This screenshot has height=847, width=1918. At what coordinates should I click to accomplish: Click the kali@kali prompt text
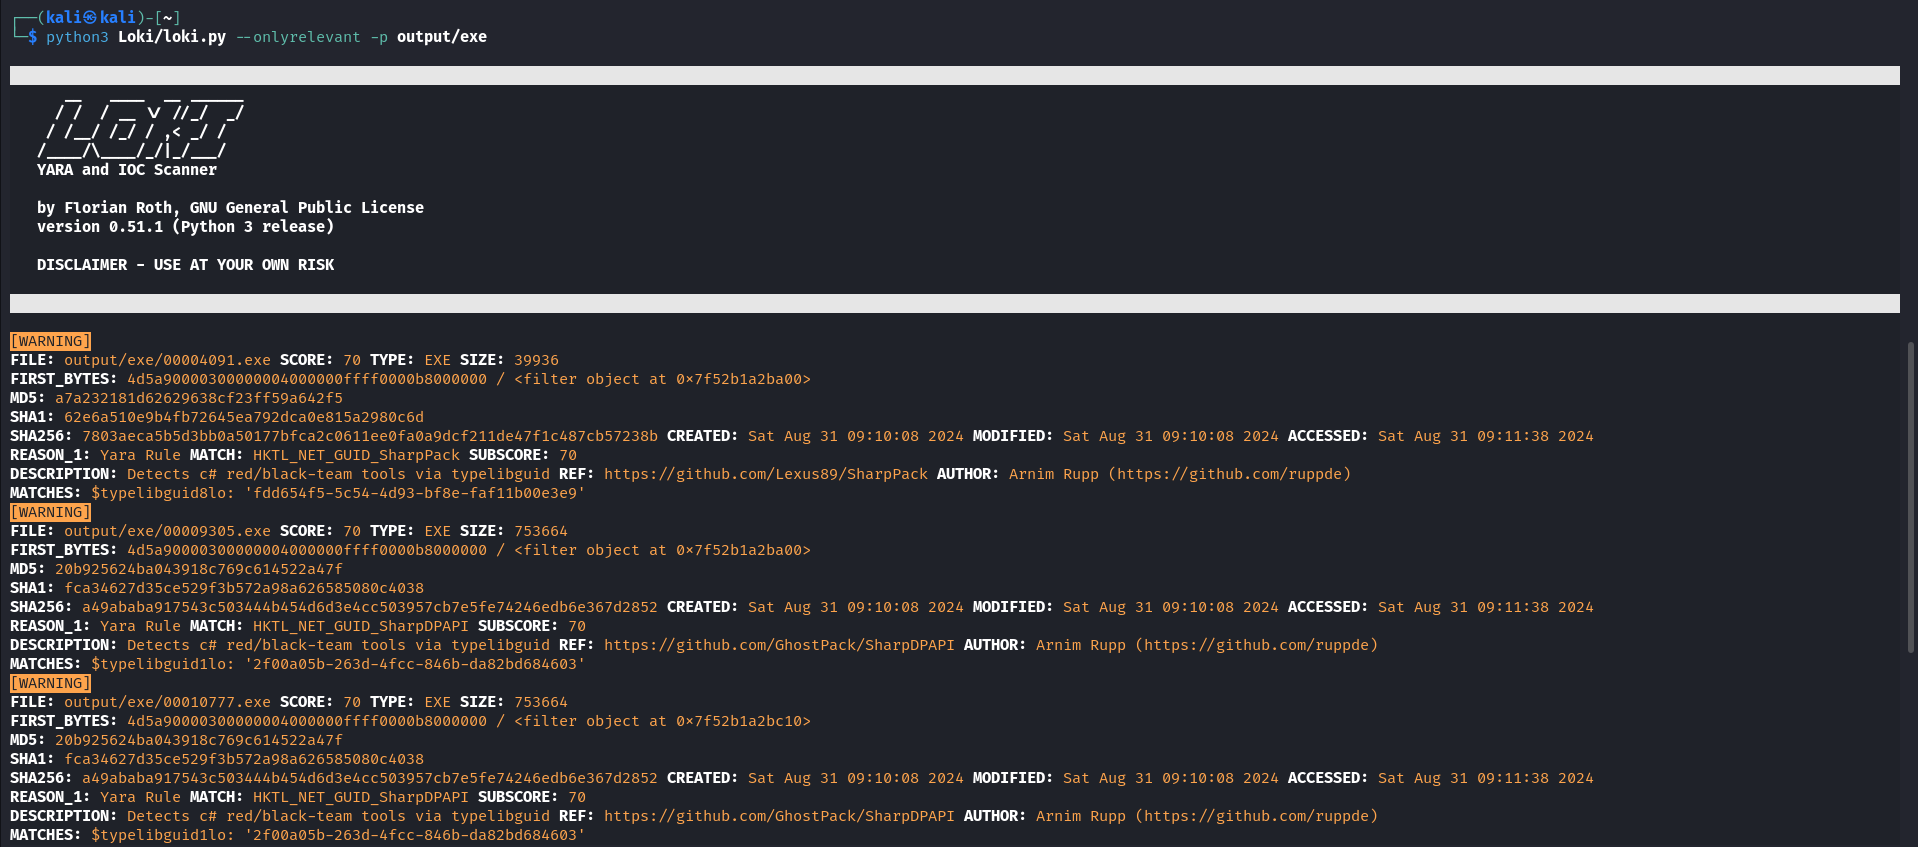click(x=91, y=17)
